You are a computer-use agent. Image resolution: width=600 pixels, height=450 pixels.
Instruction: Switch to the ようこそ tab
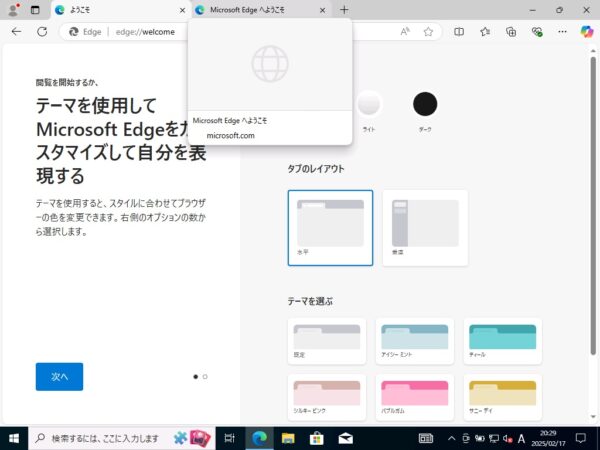[121, 10]
